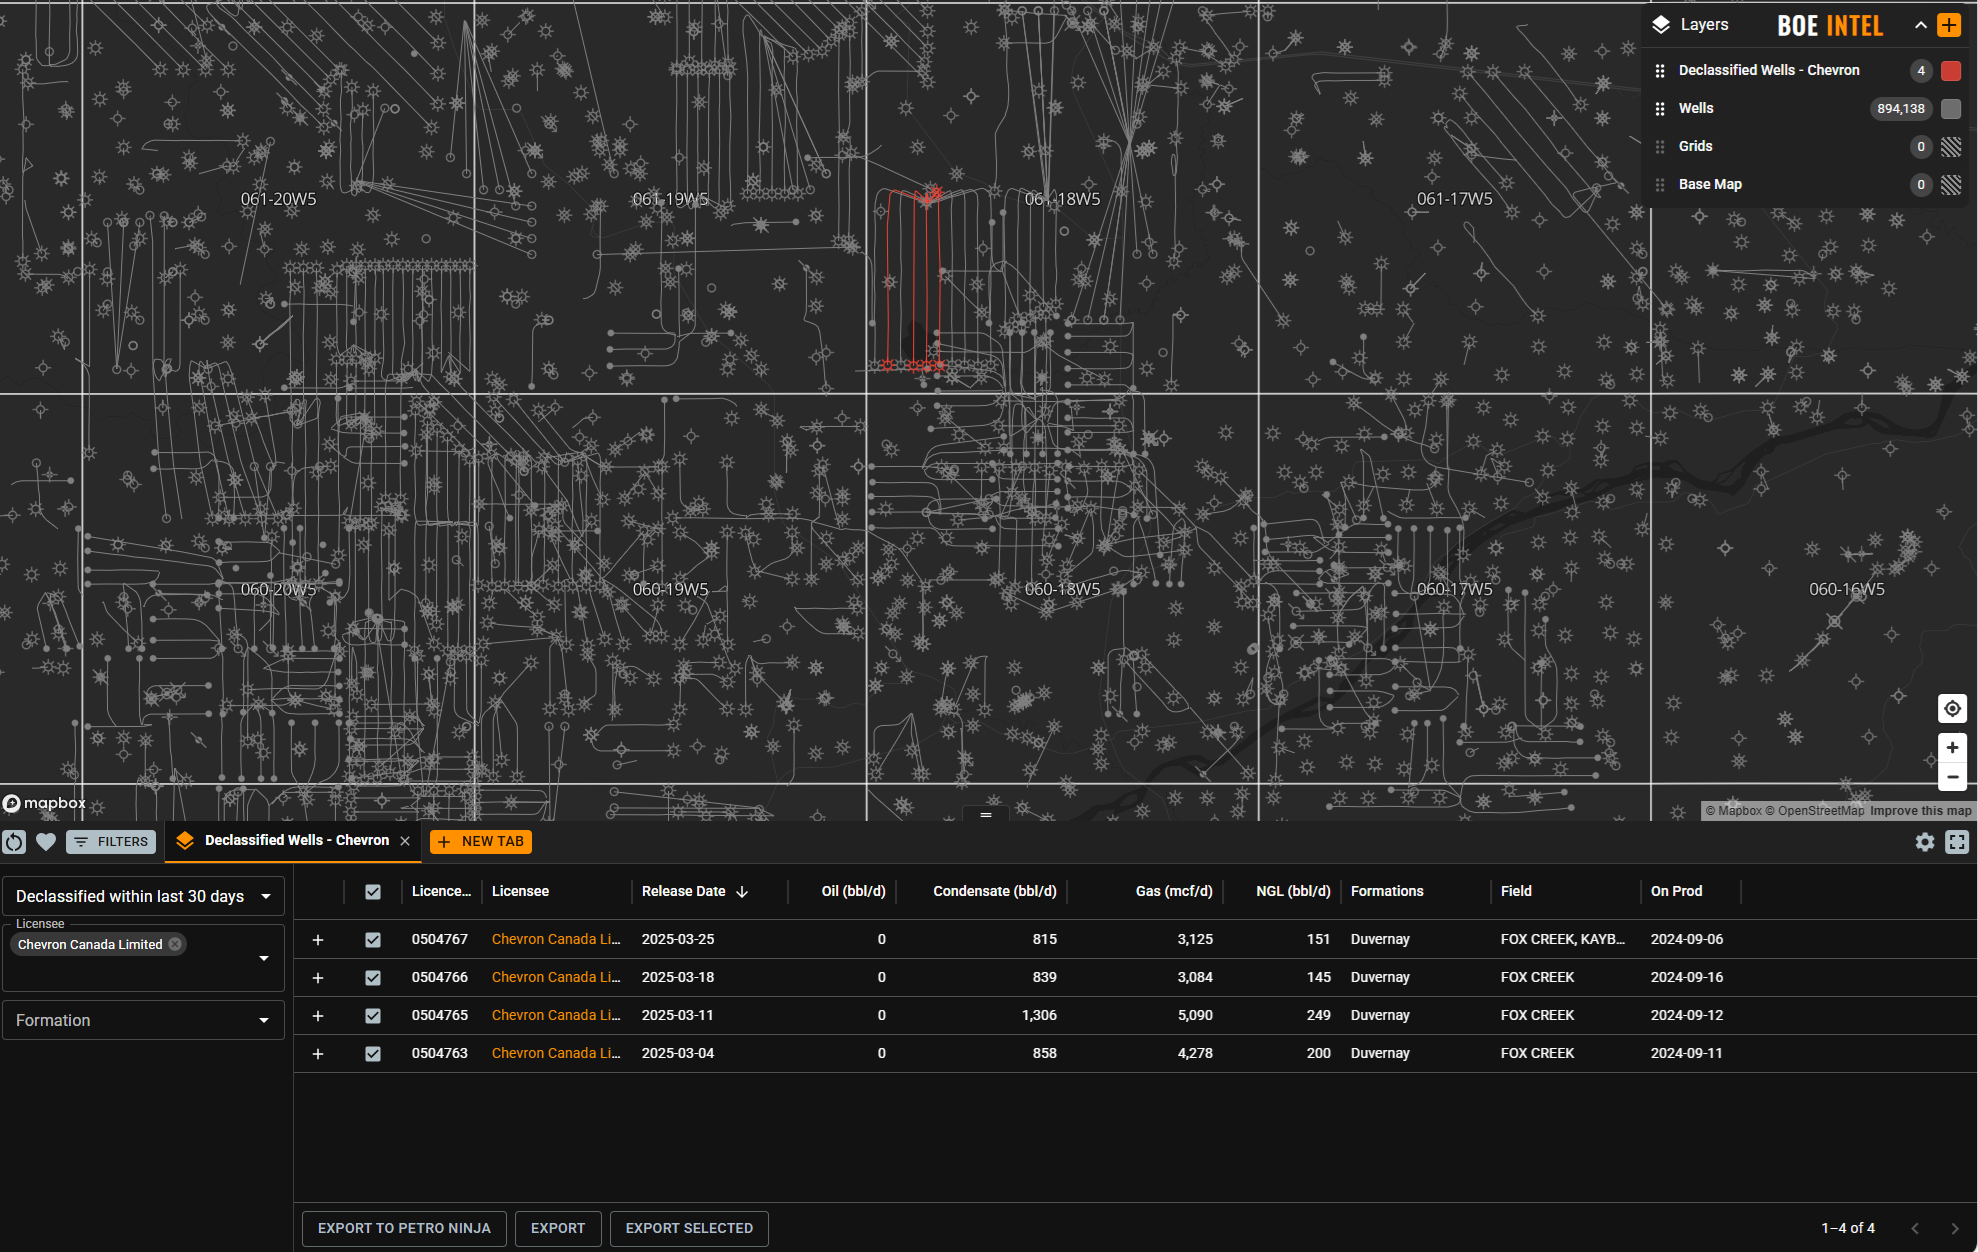Uncheck the row for licence 0504767

click(x=373, y=940)
